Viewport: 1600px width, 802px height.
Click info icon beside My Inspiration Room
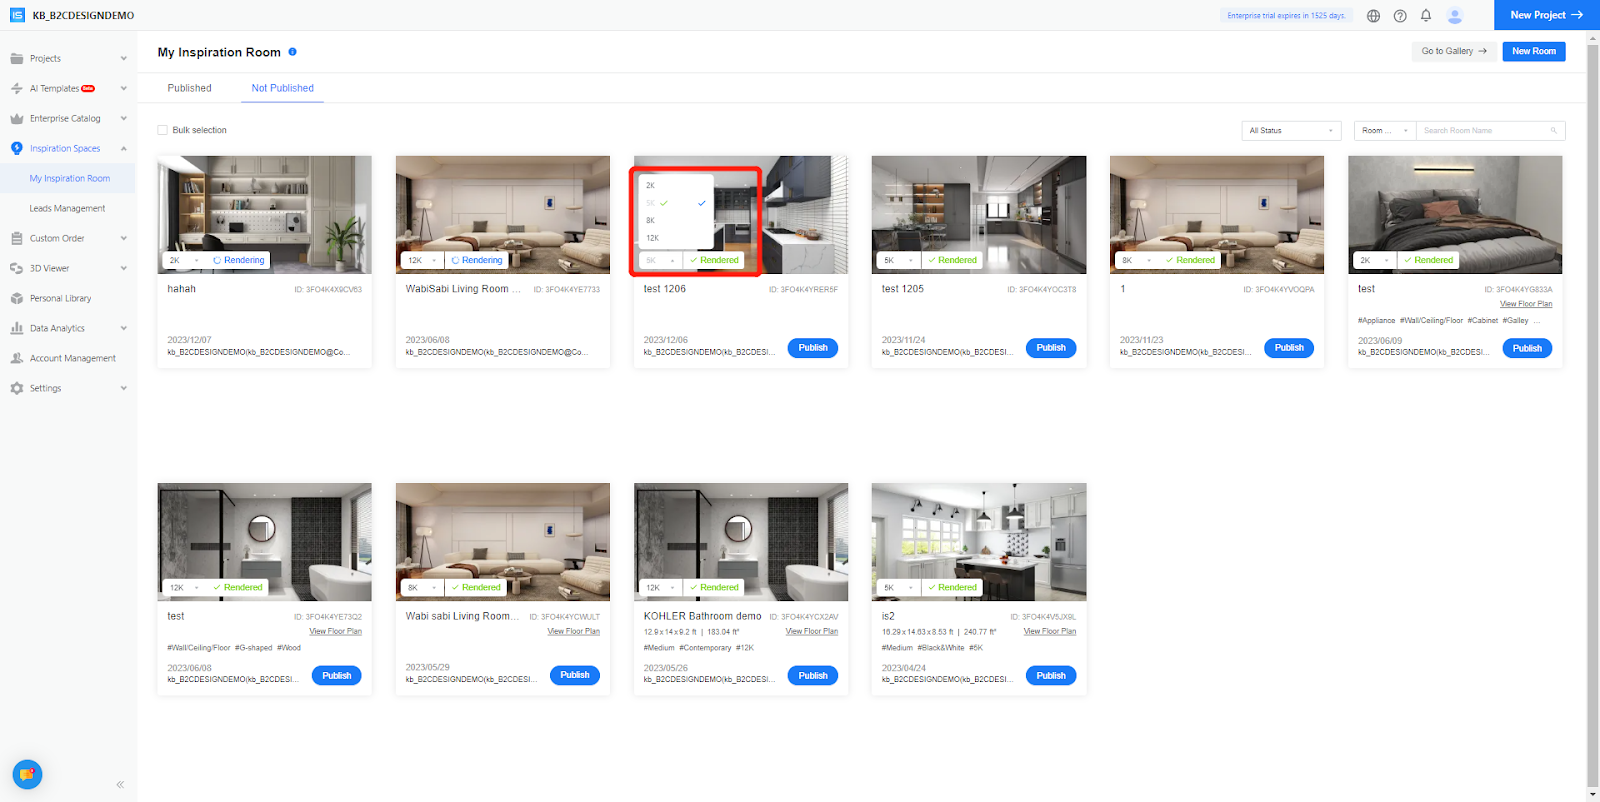click(293, 52)
